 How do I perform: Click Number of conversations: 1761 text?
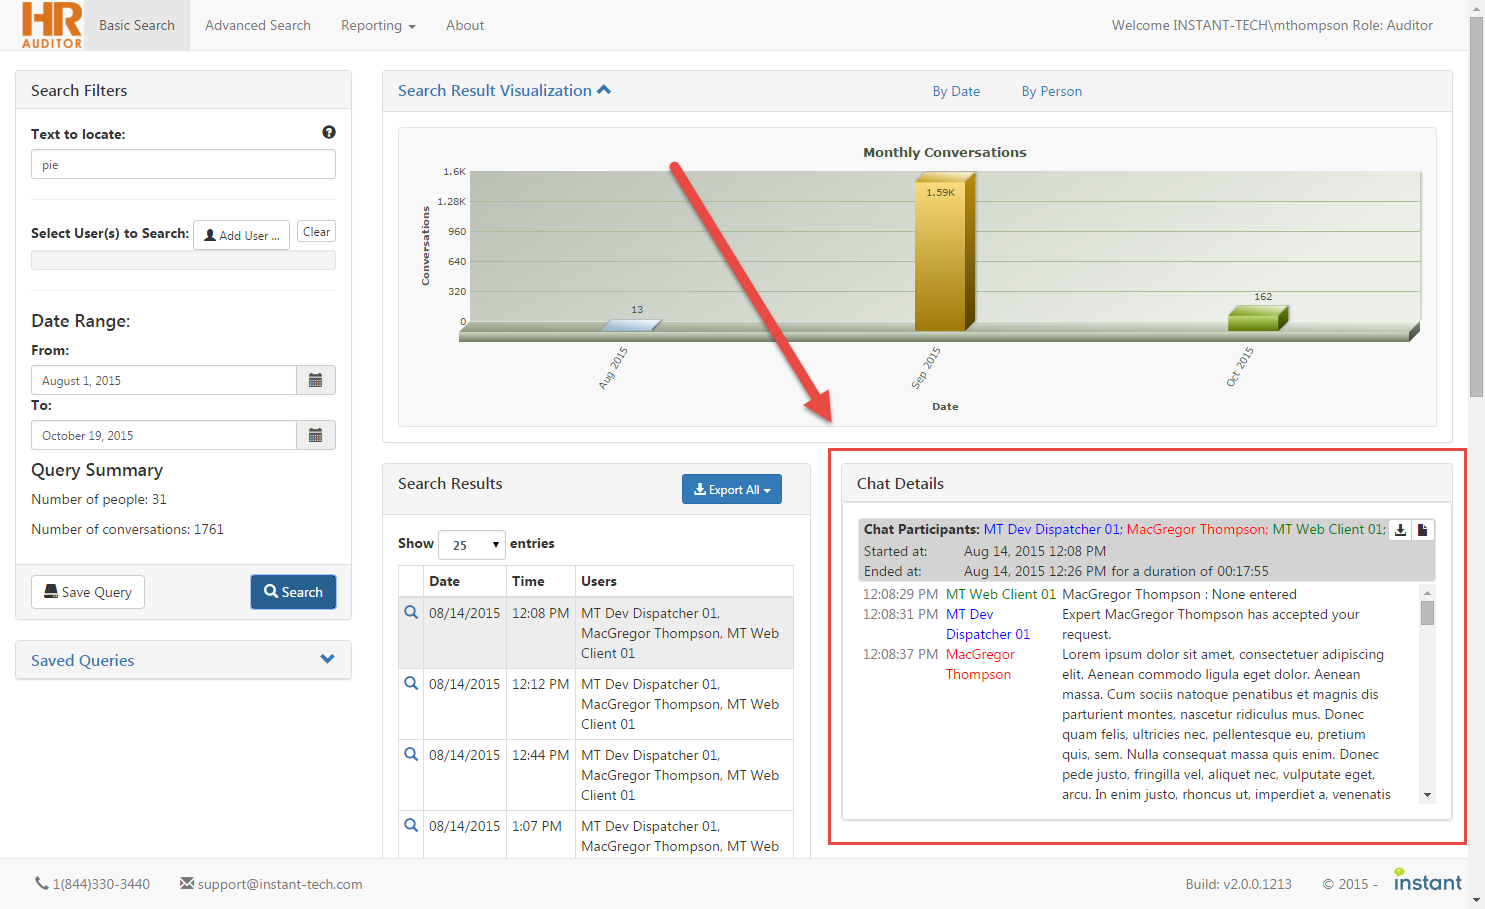127,529
